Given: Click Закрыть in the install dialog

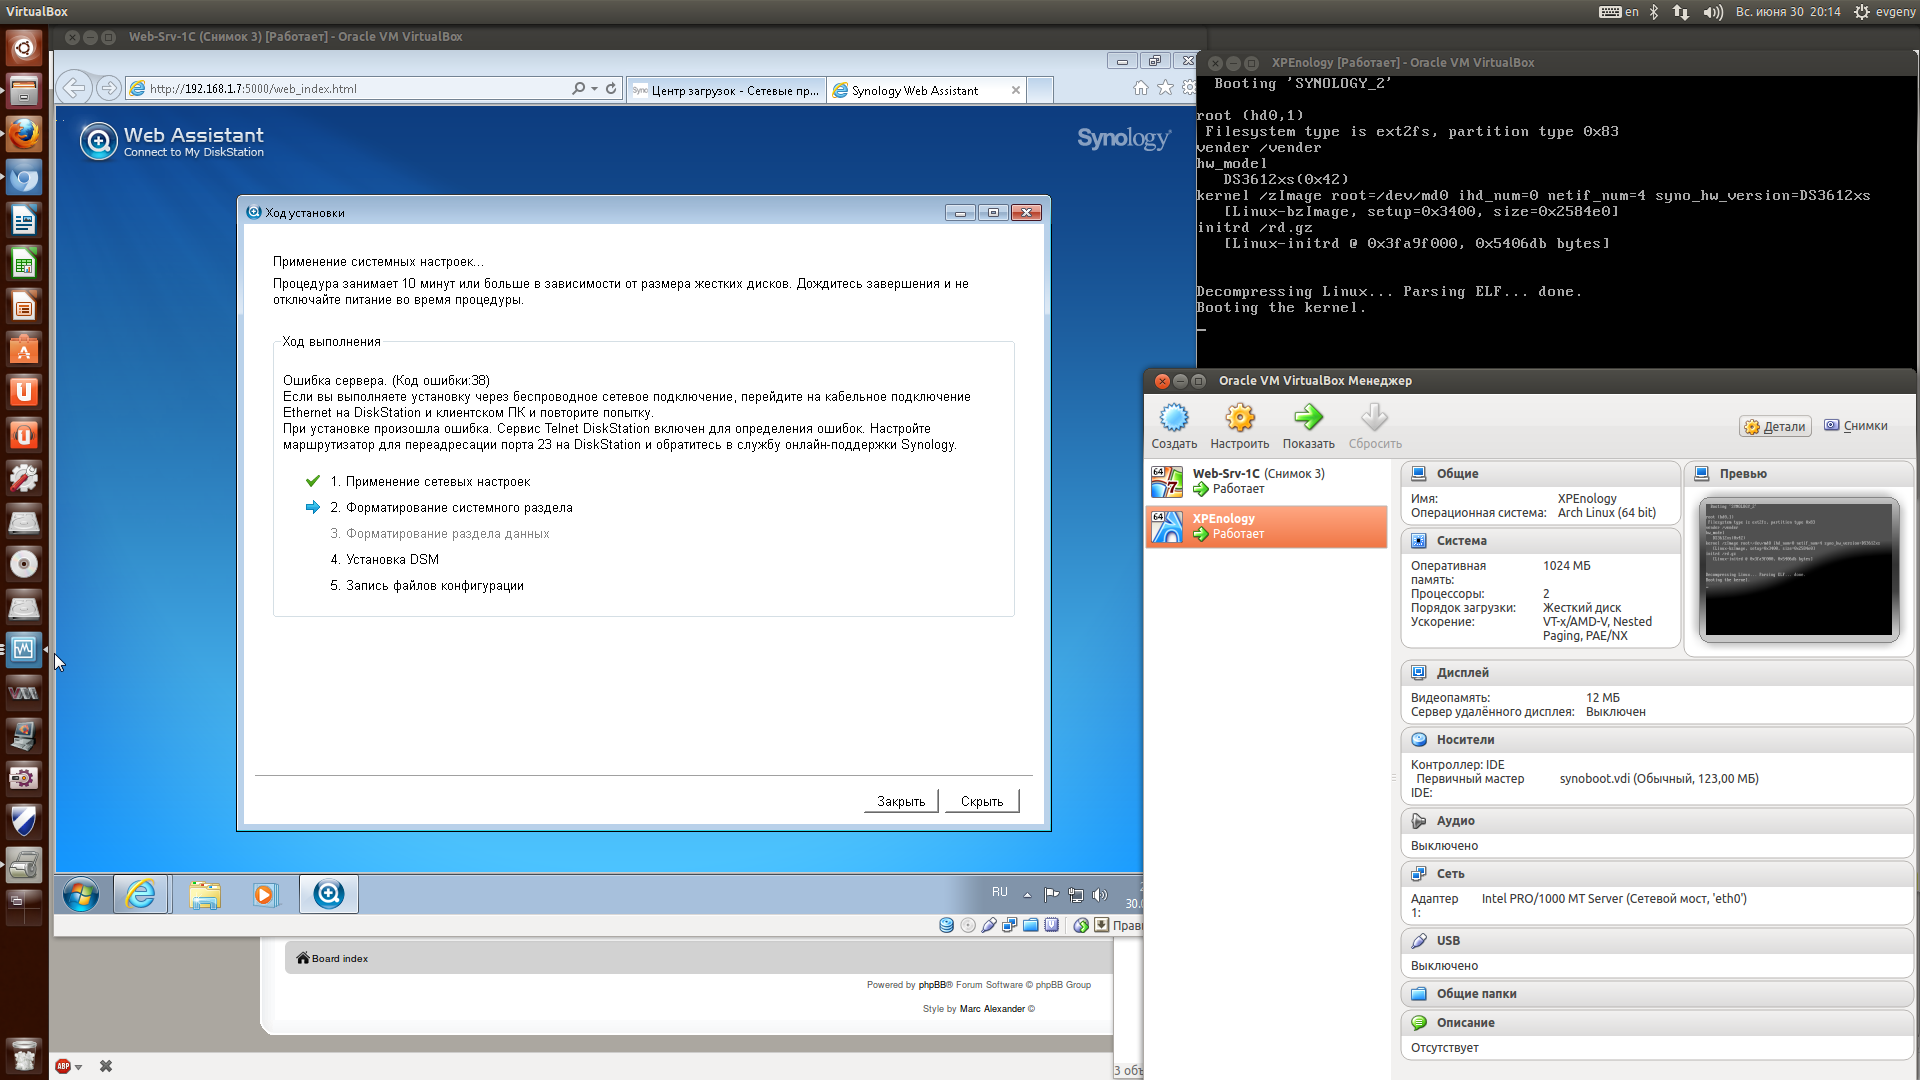Looking at the screenshot, I should 901,801.
